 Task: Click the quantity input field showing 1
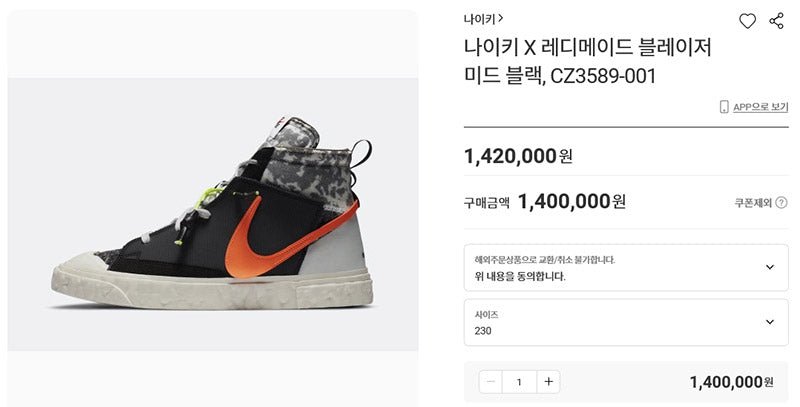coord(519,381)
